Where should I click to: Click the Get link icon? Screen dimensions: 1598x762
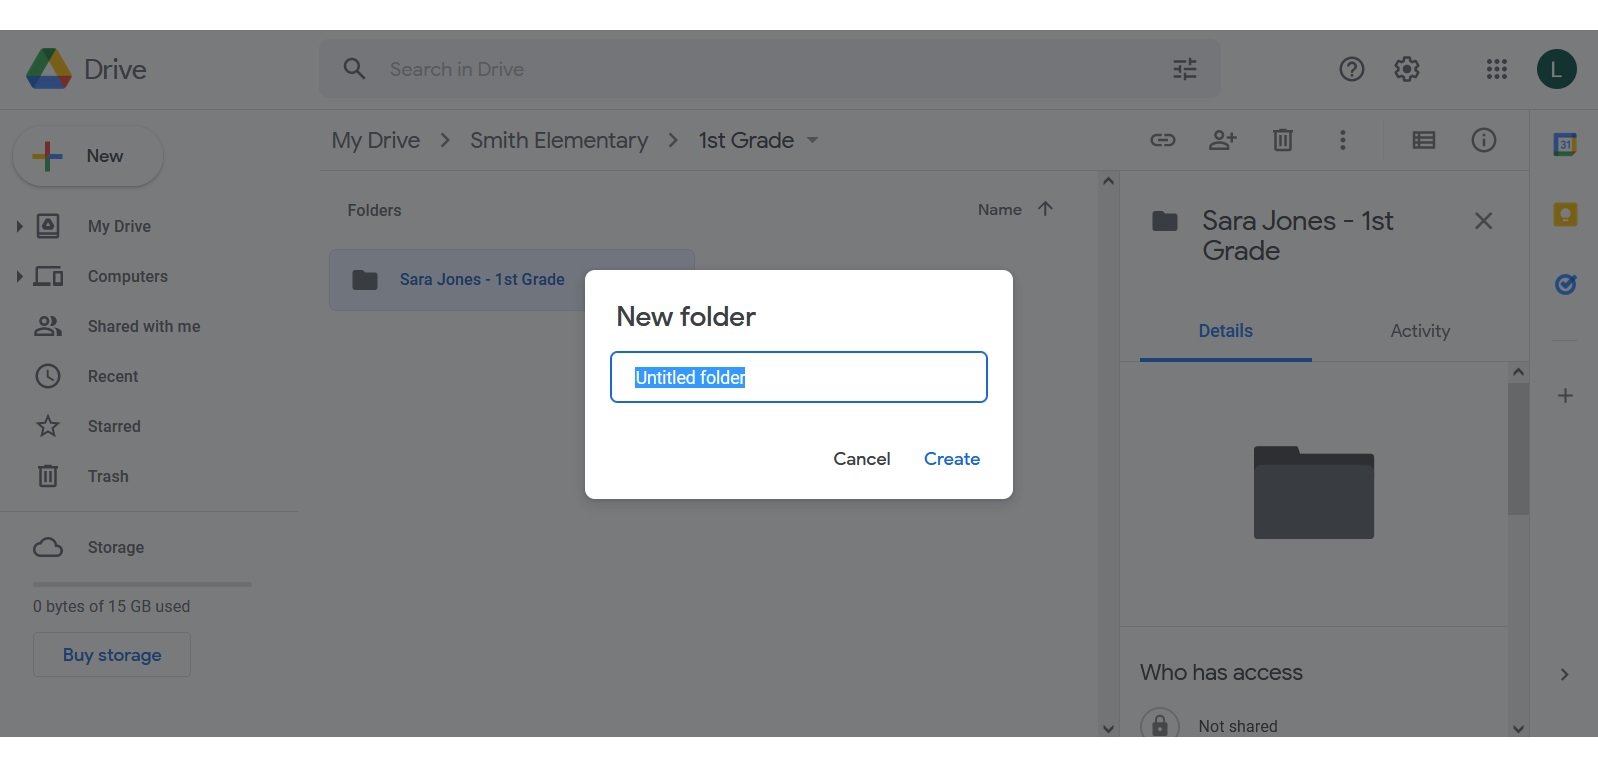point(1163,140)
